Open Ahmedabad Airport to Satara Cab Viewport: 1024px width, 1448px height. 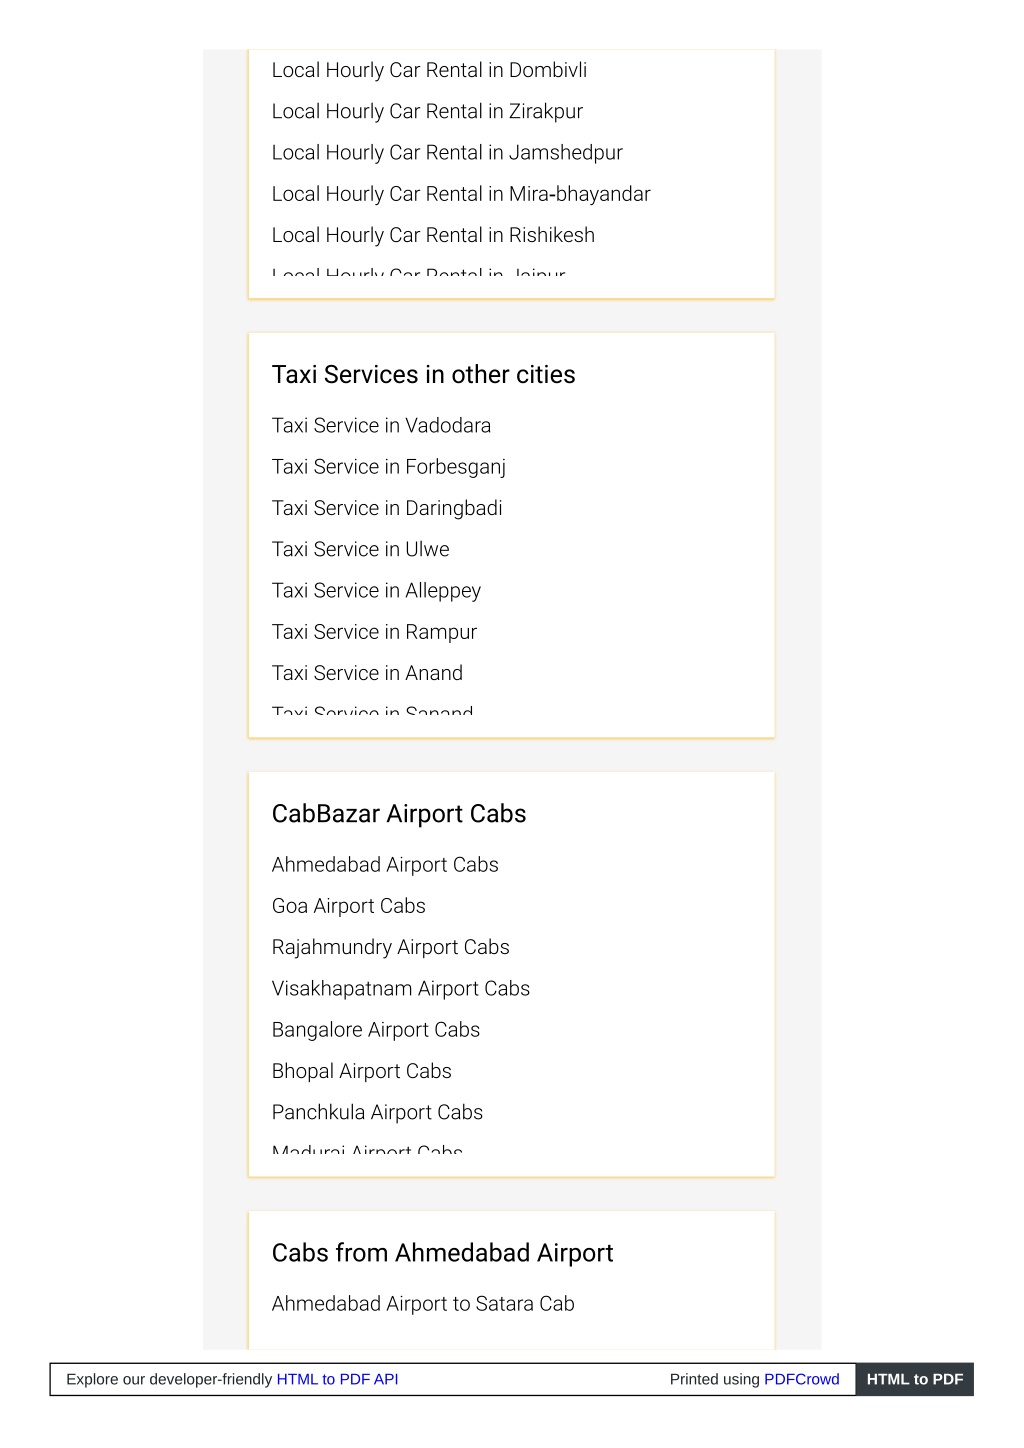(423, 1304)
